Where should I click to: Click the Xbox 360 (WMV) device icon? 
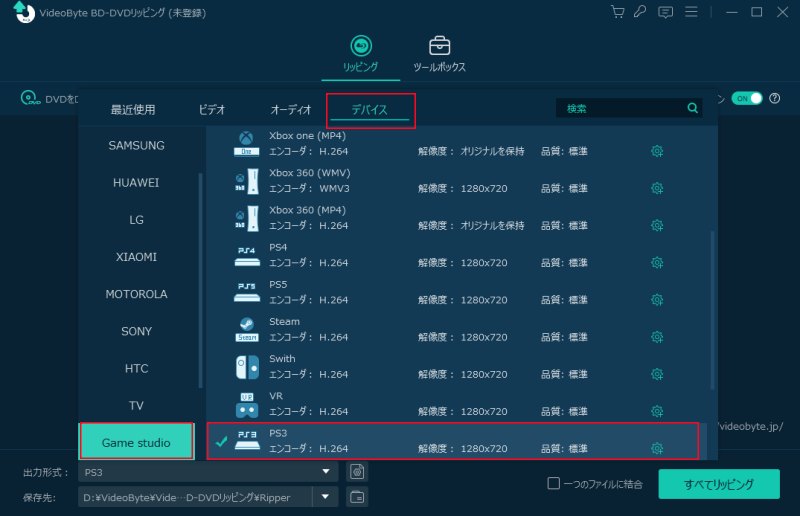point(246,181)
